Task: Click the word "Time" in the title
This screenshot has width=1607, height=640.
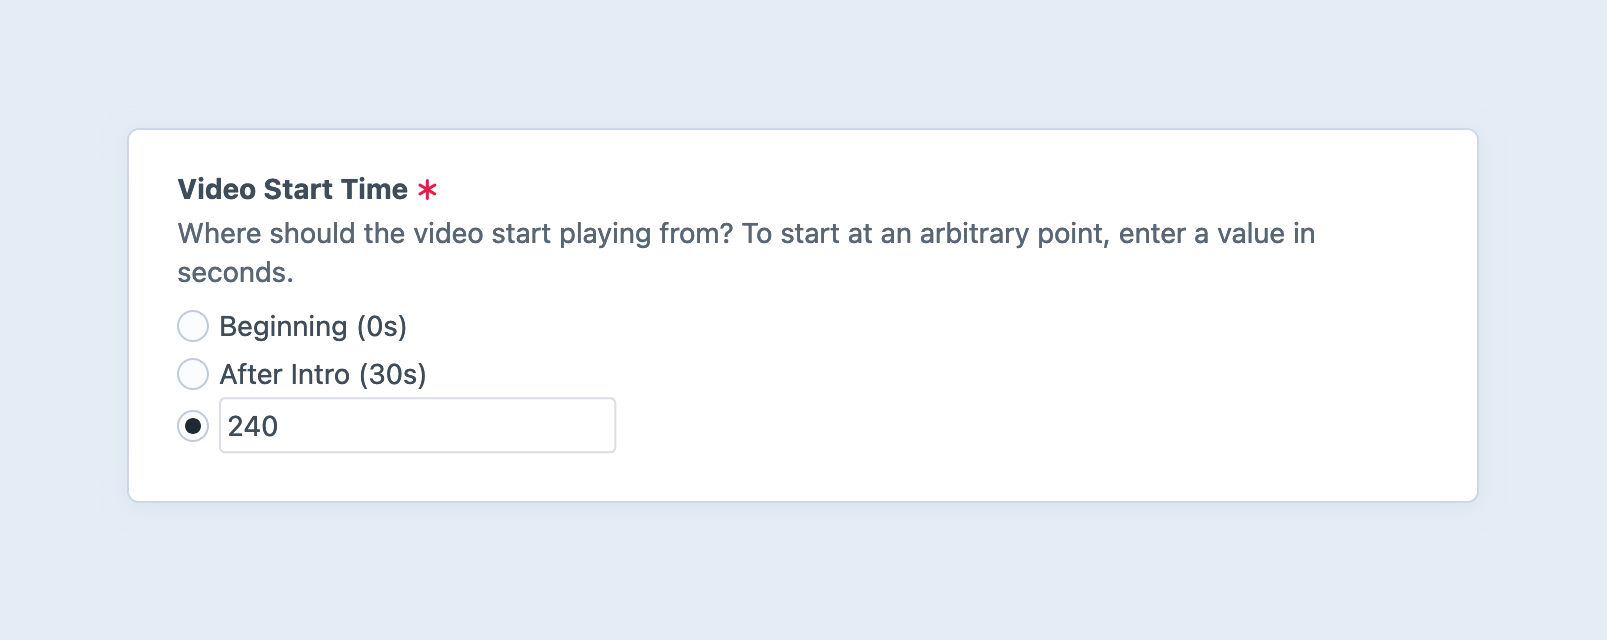Action: coord(374,189)
